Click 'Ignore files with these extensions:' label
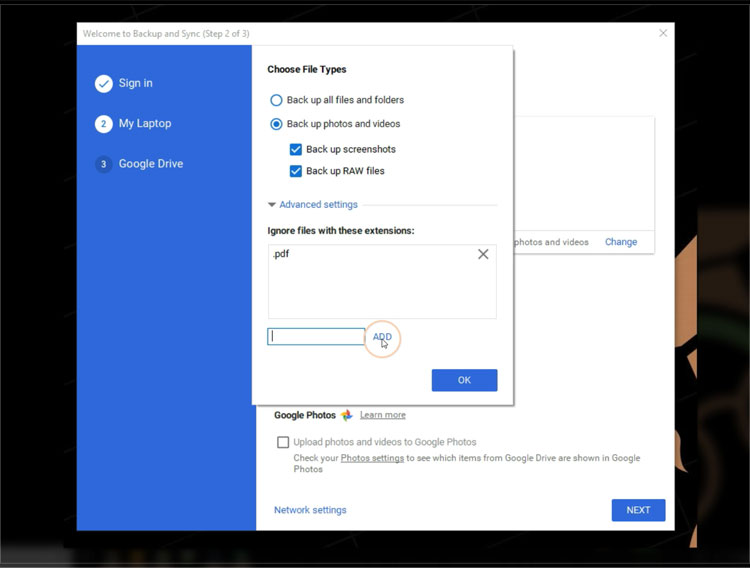Image resolution: width=750 pixels, height=568 pixels. pos(341,231)
